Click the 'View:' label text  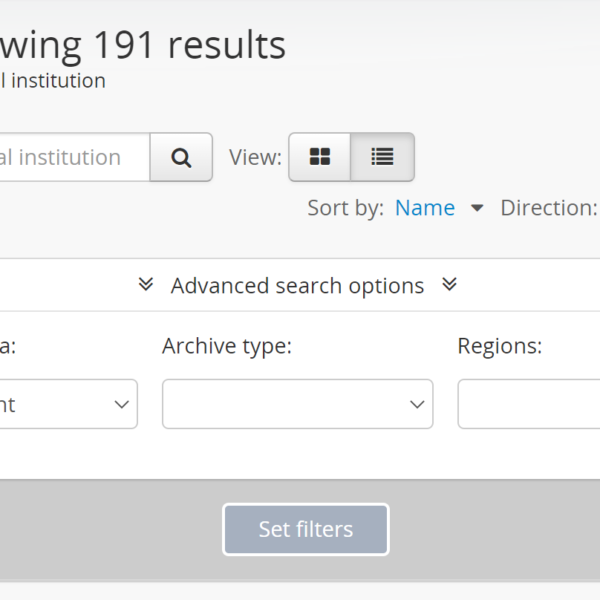tap(255, 157)
